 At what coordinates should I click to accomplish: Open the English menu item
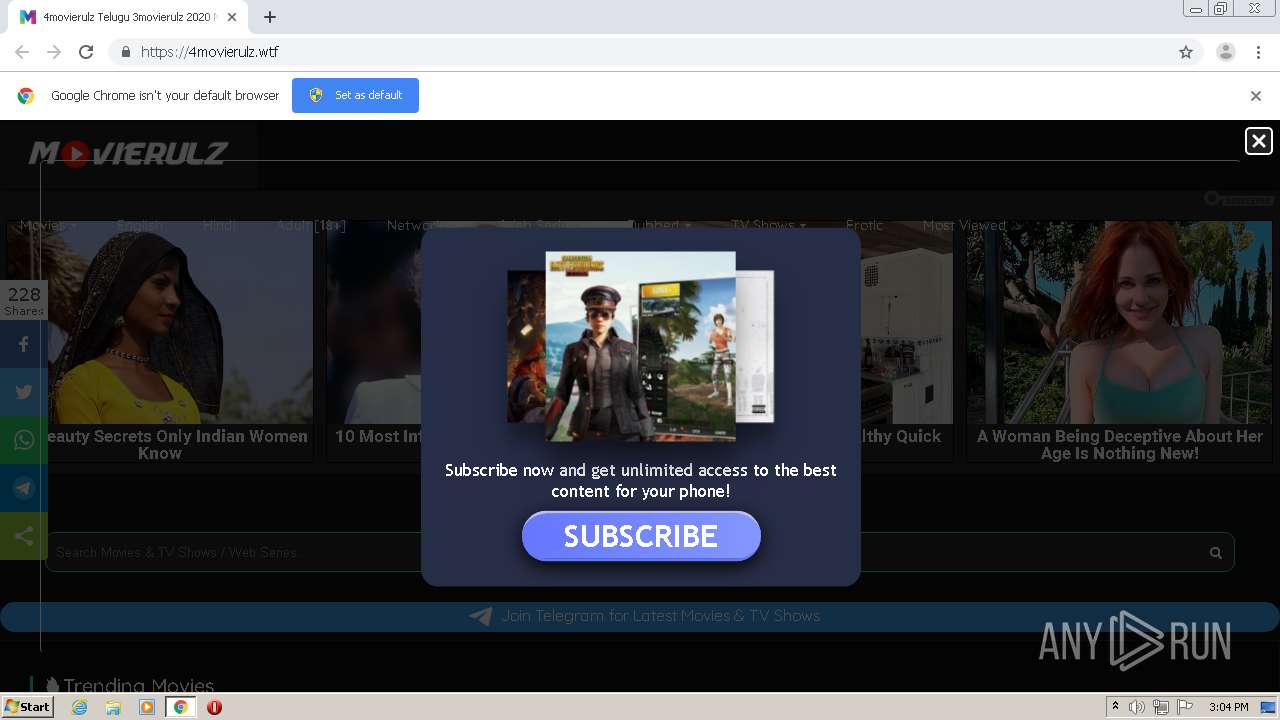[141, 225]
